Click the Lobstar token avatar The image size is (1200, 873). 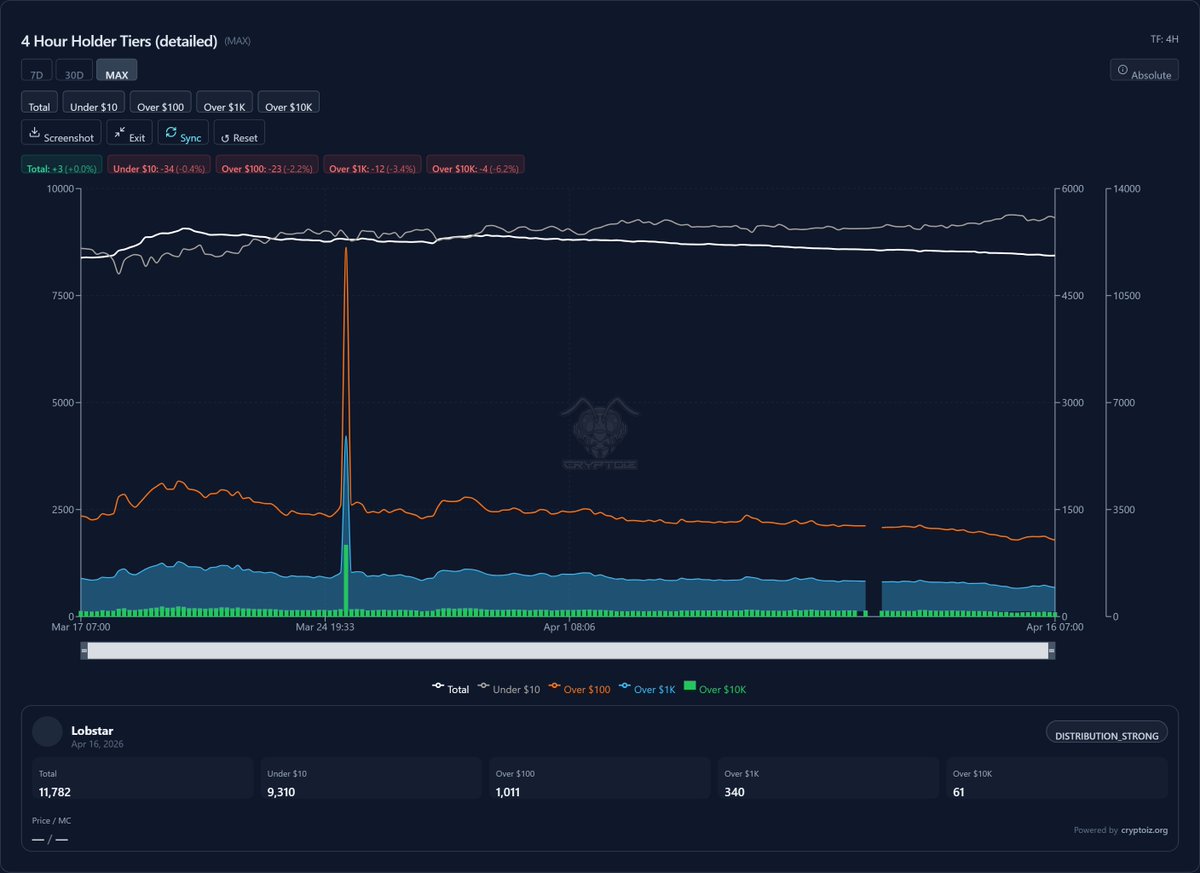click(47, 731)
